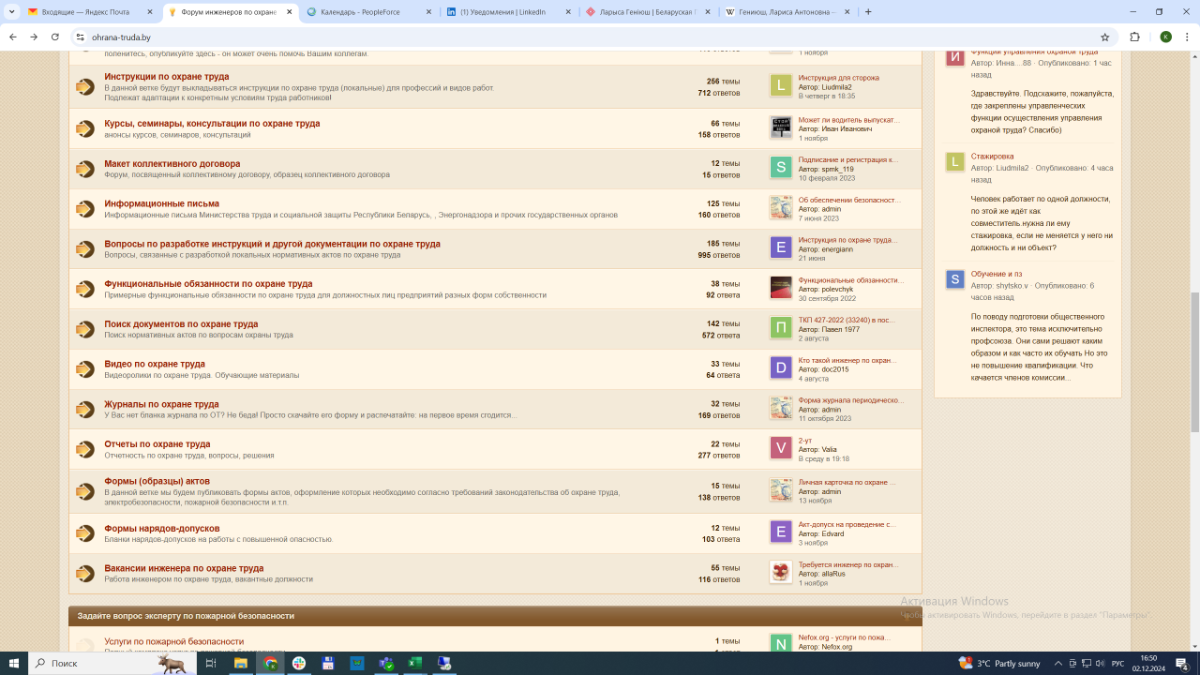
Task: Open last post Может ли водитель выпускат...
Action: pyautogui.click(x=848, y=119)
